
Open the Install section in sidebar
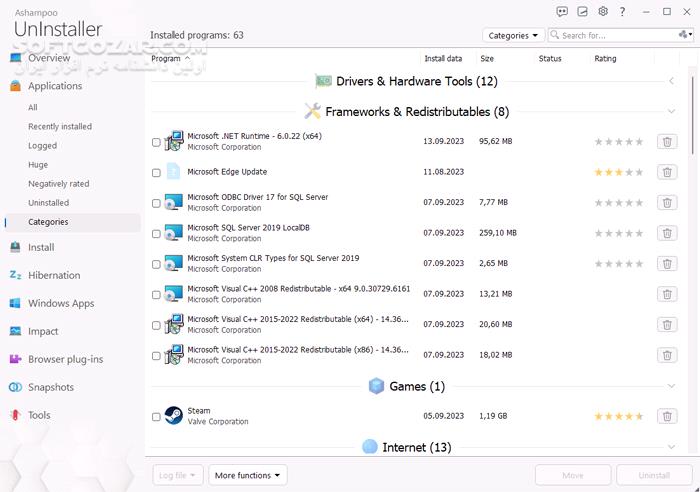[x=41, y=247]
